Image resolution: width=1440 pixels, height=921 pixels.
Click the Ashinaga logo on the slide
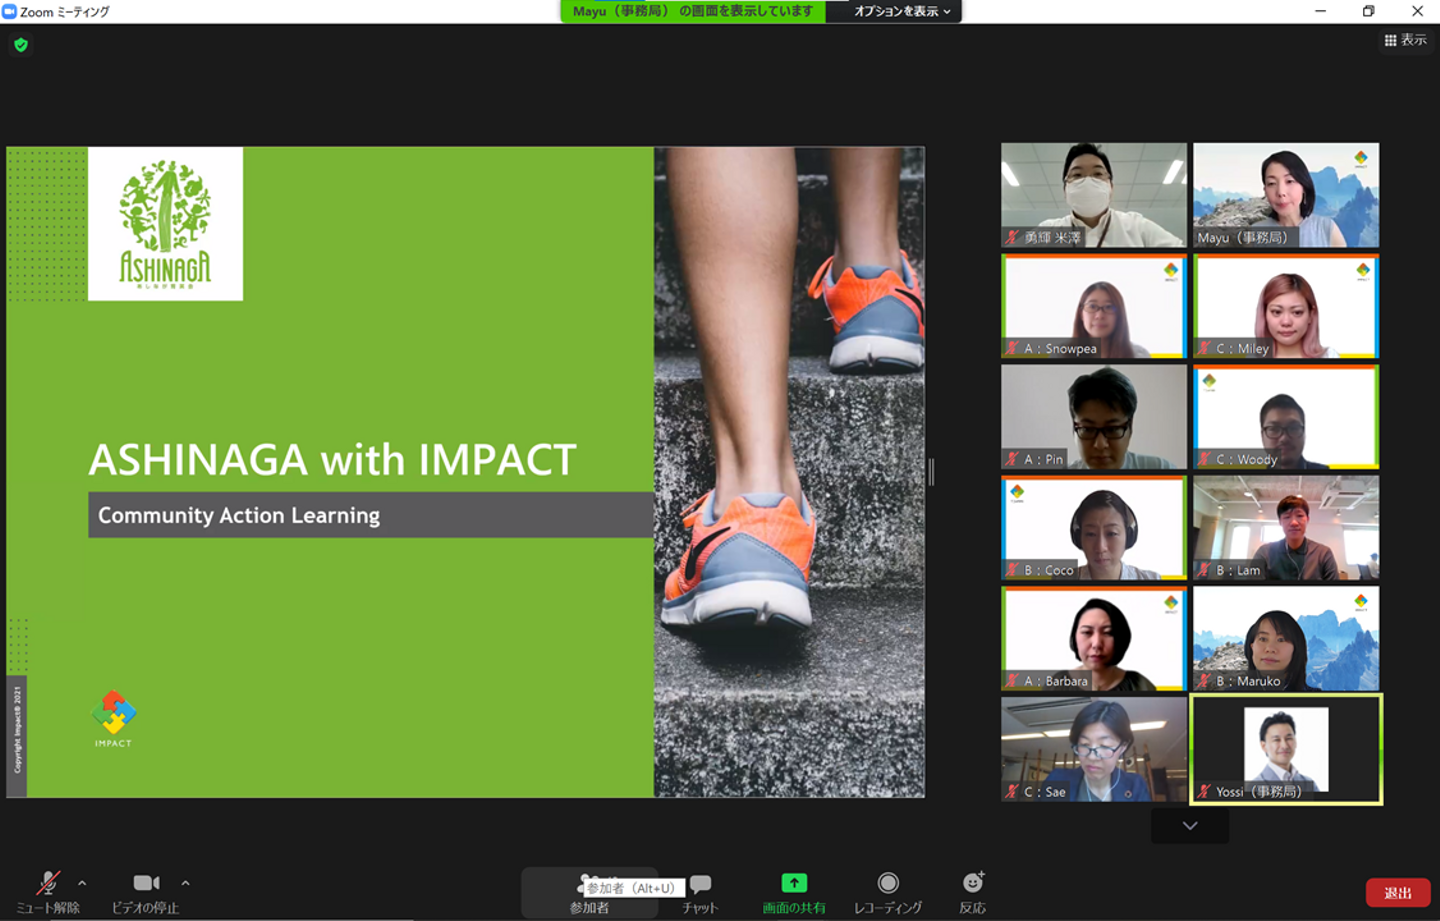[x=165, y=224]
